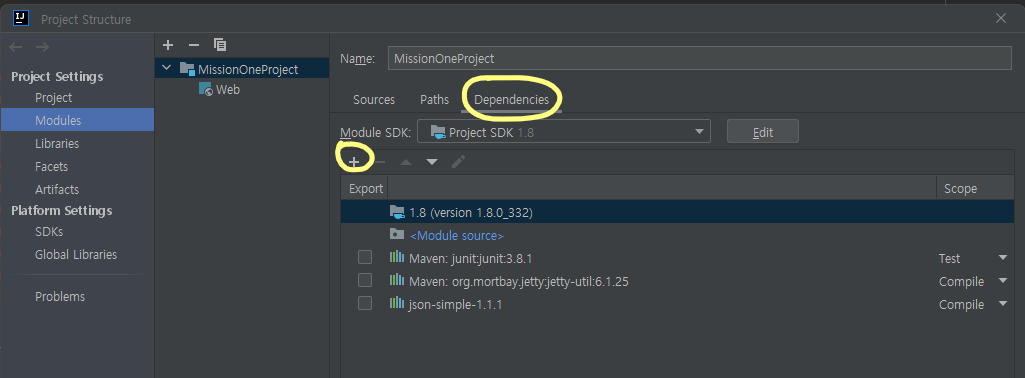Toggle export checkbox for json-simple-1.1.1
The image size is (1025, 378).
click(x=365, y=303)
